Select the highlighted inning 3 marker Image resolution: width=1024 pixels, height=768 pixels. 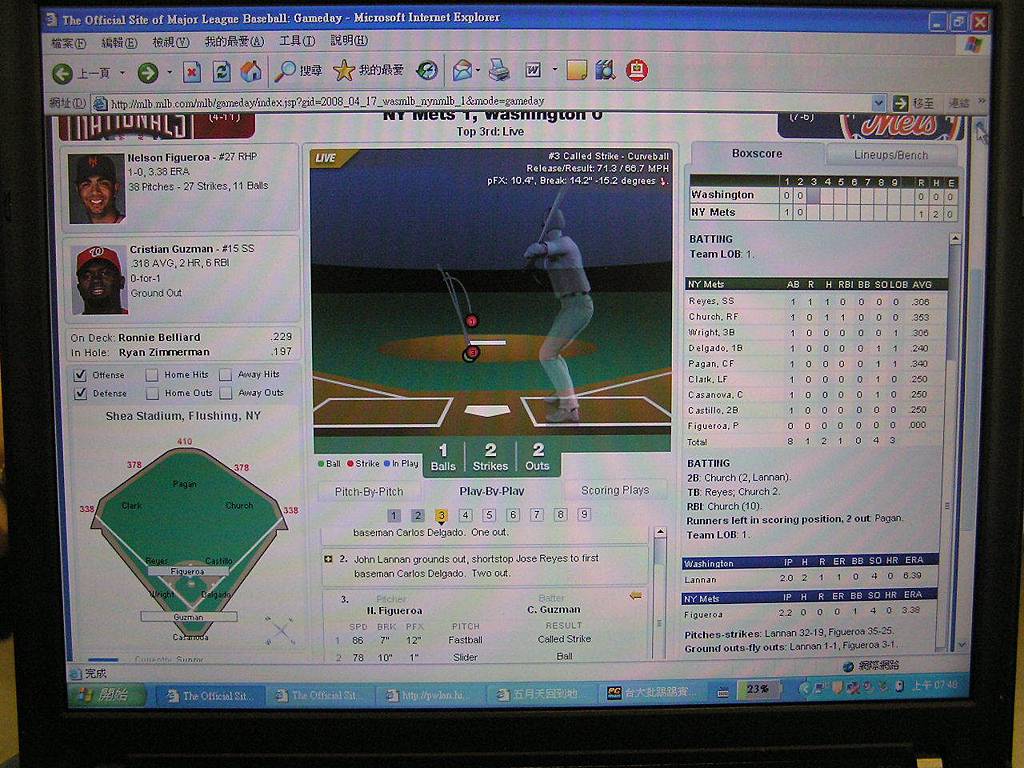click(441, 516)
